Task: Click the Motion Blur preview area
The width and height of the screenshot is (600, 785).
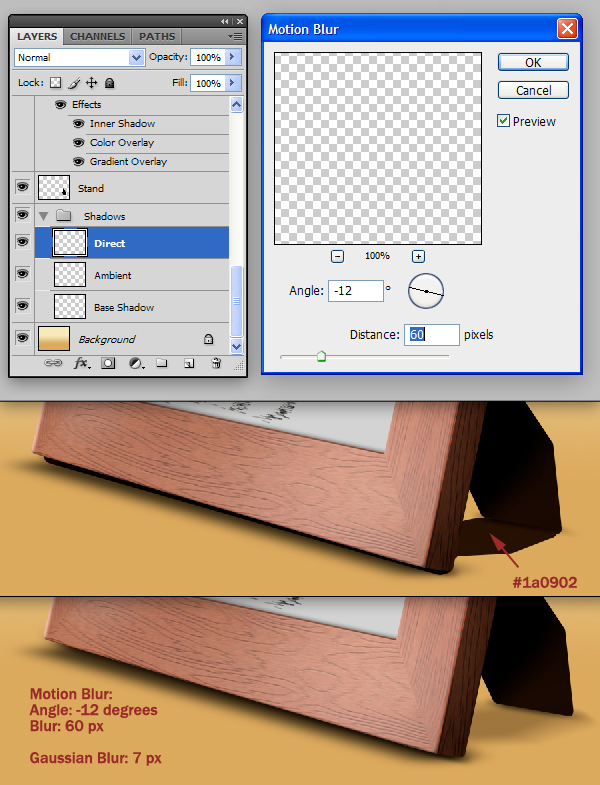Action: tap(378, 148)
